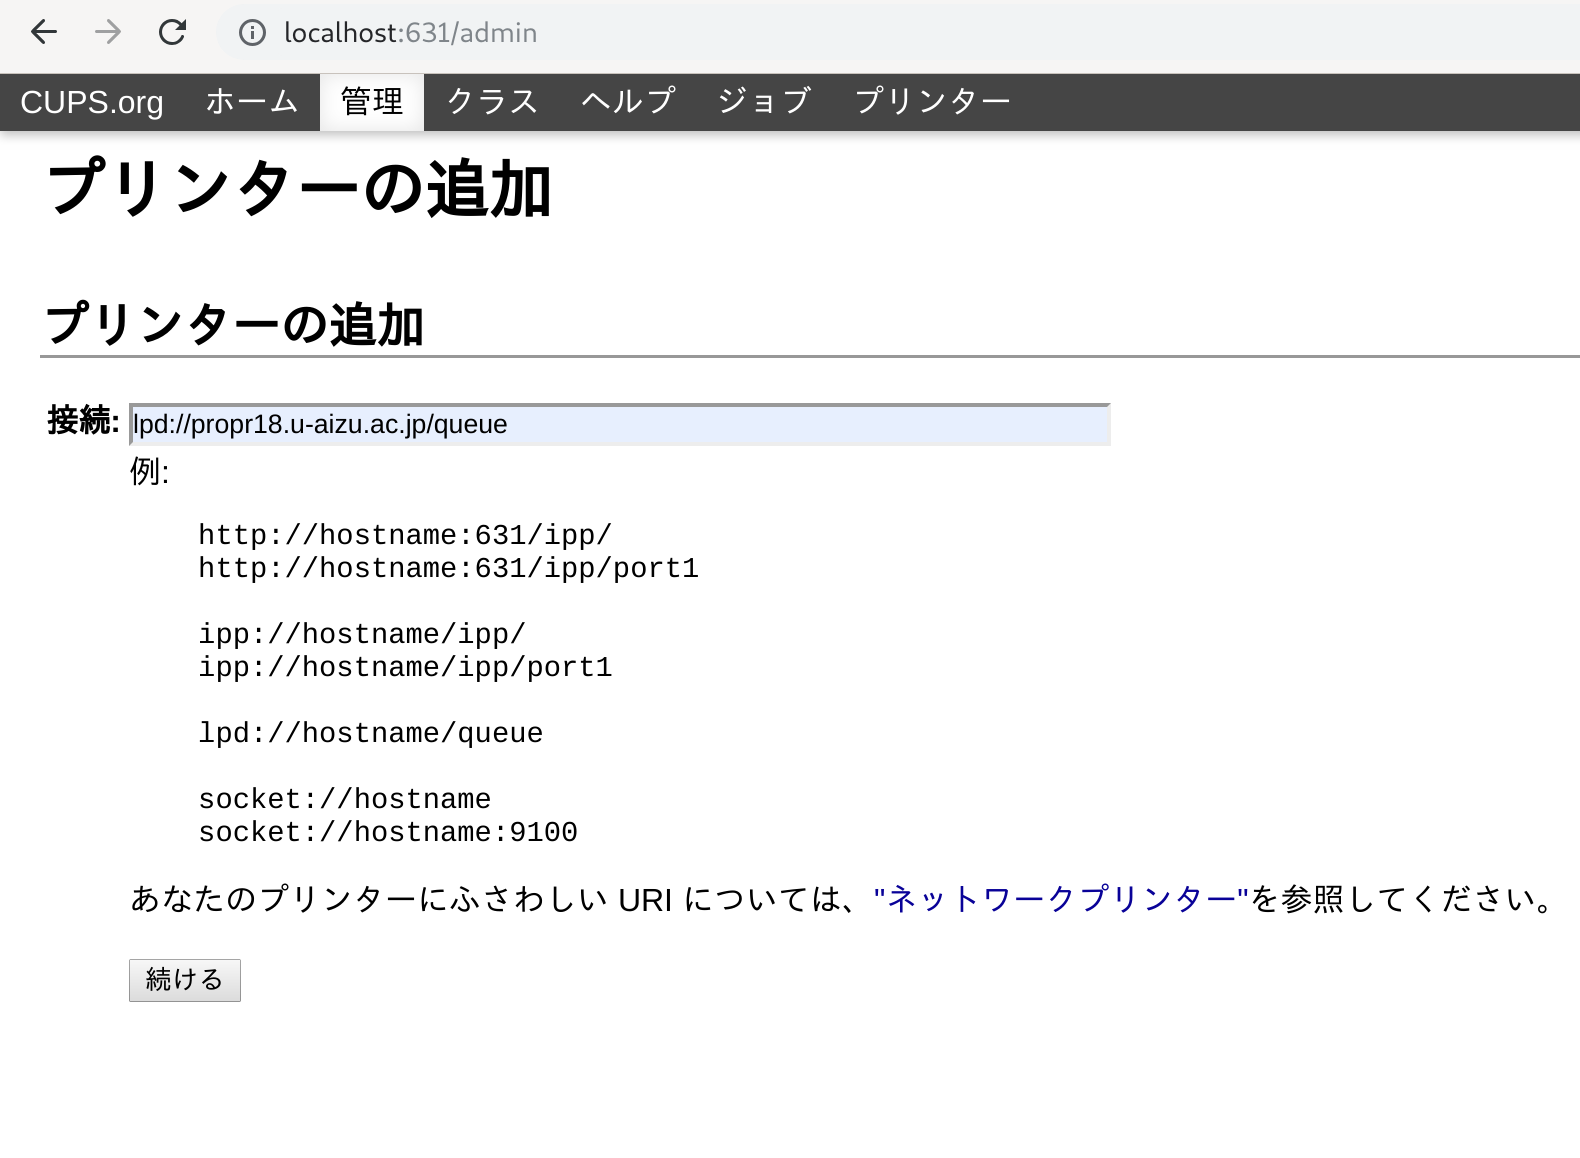Select the 管理 tab
This screenshot has height=1158, width=1580.
[x=372, y=102]
